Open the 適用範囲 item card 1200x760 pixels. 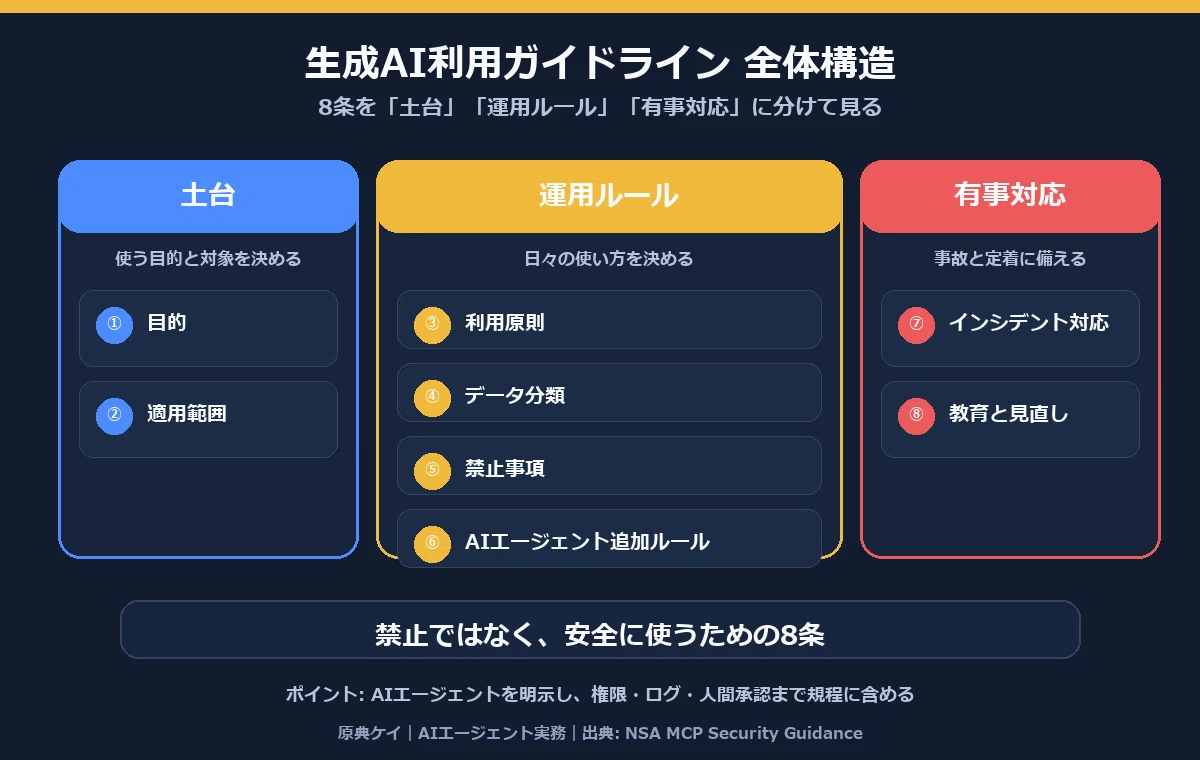(x=208, y=419)
